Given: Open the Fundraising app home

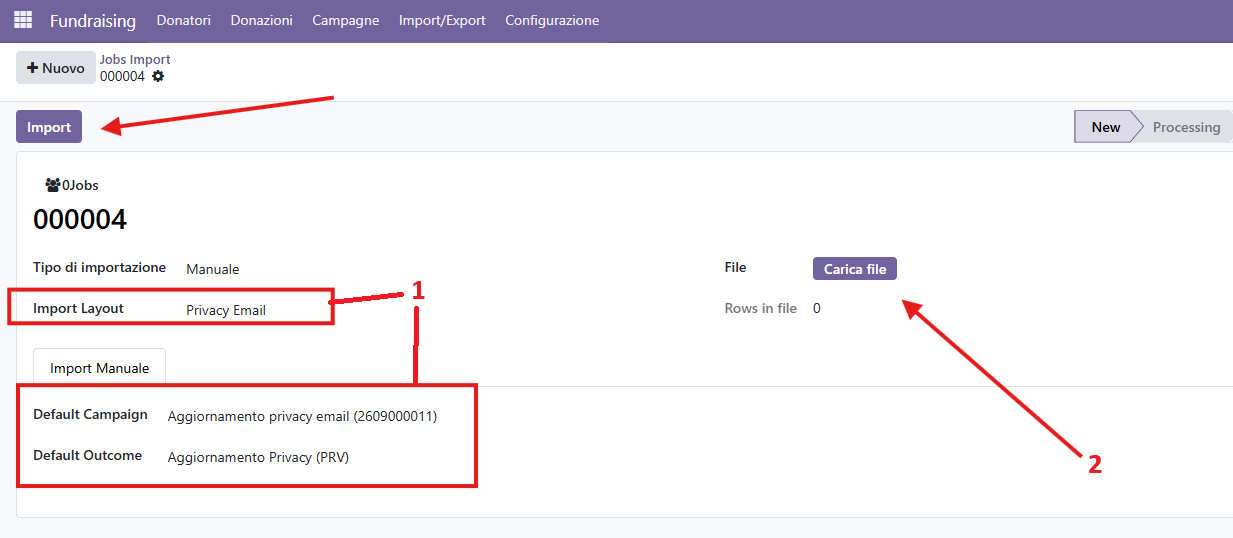Looking at the screenshot, I should pos(92,20).
